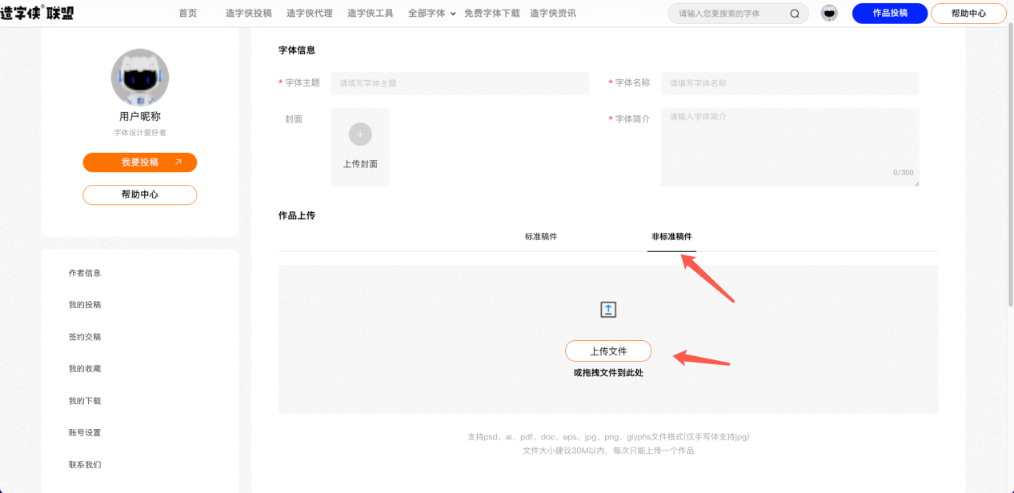
Task: Click the arrow icon on 我要投稿 button
Action: [x=178, y=162]
